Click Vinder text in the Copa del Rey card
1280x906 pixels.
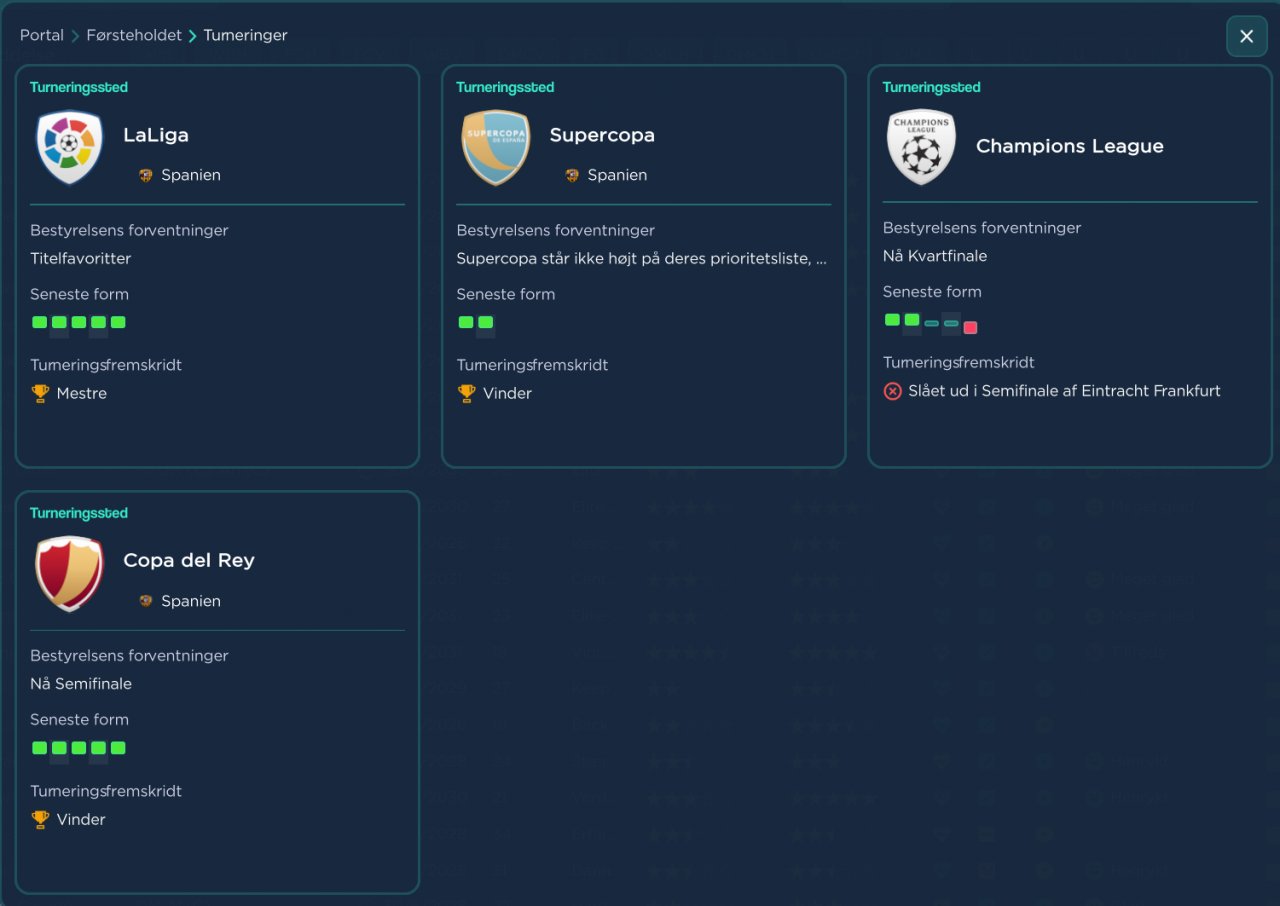tap(81, 819)
